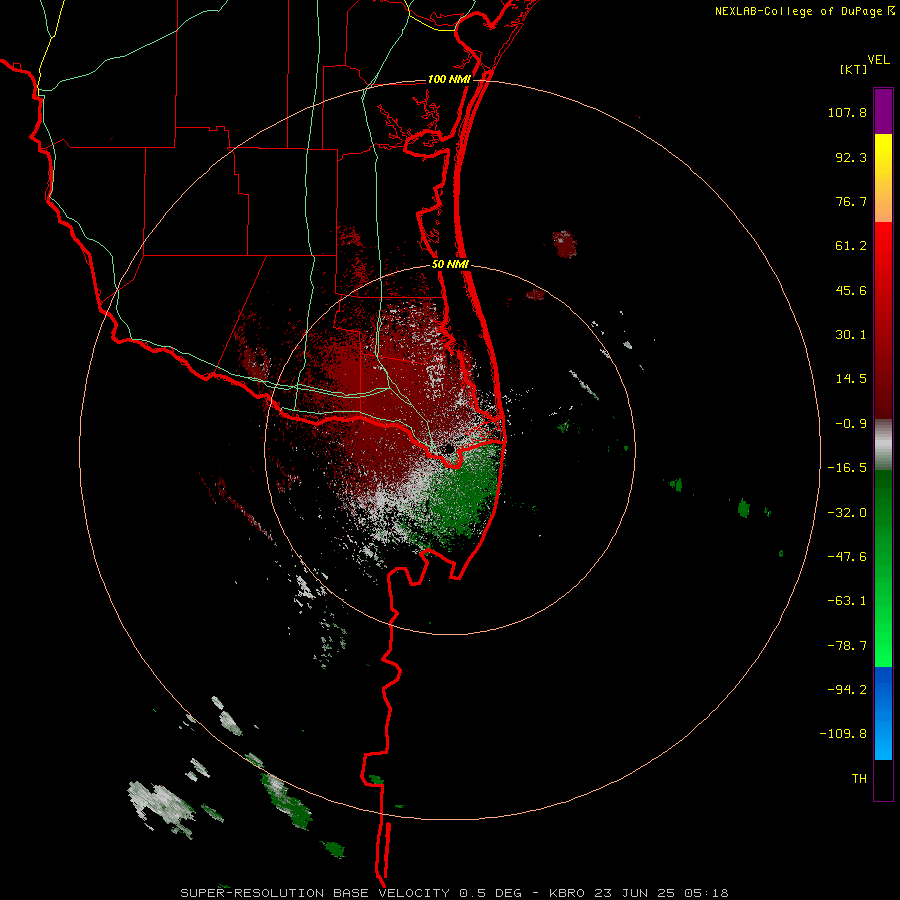
Task: Click the -63.1 velocity scale value
Action: (x=847, y=601)
